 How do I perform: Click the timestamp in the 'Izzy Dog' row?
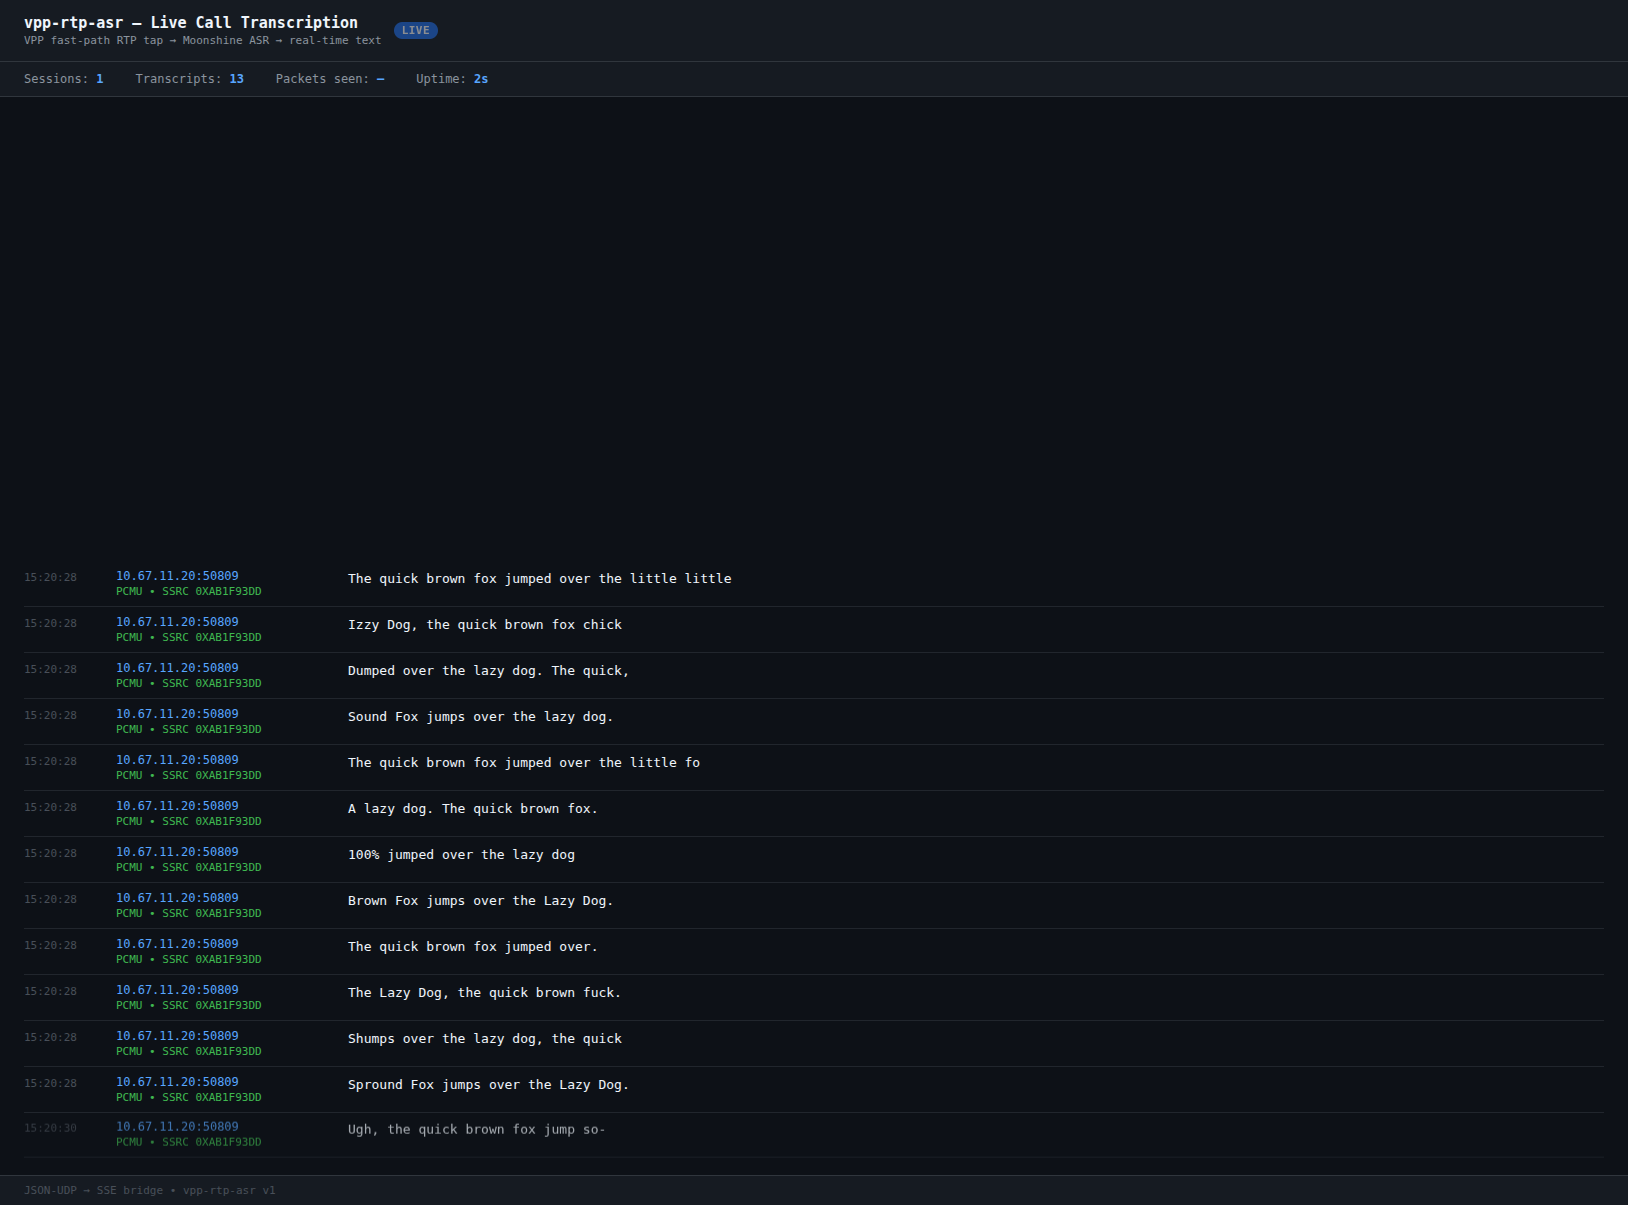tap(50, 624)
